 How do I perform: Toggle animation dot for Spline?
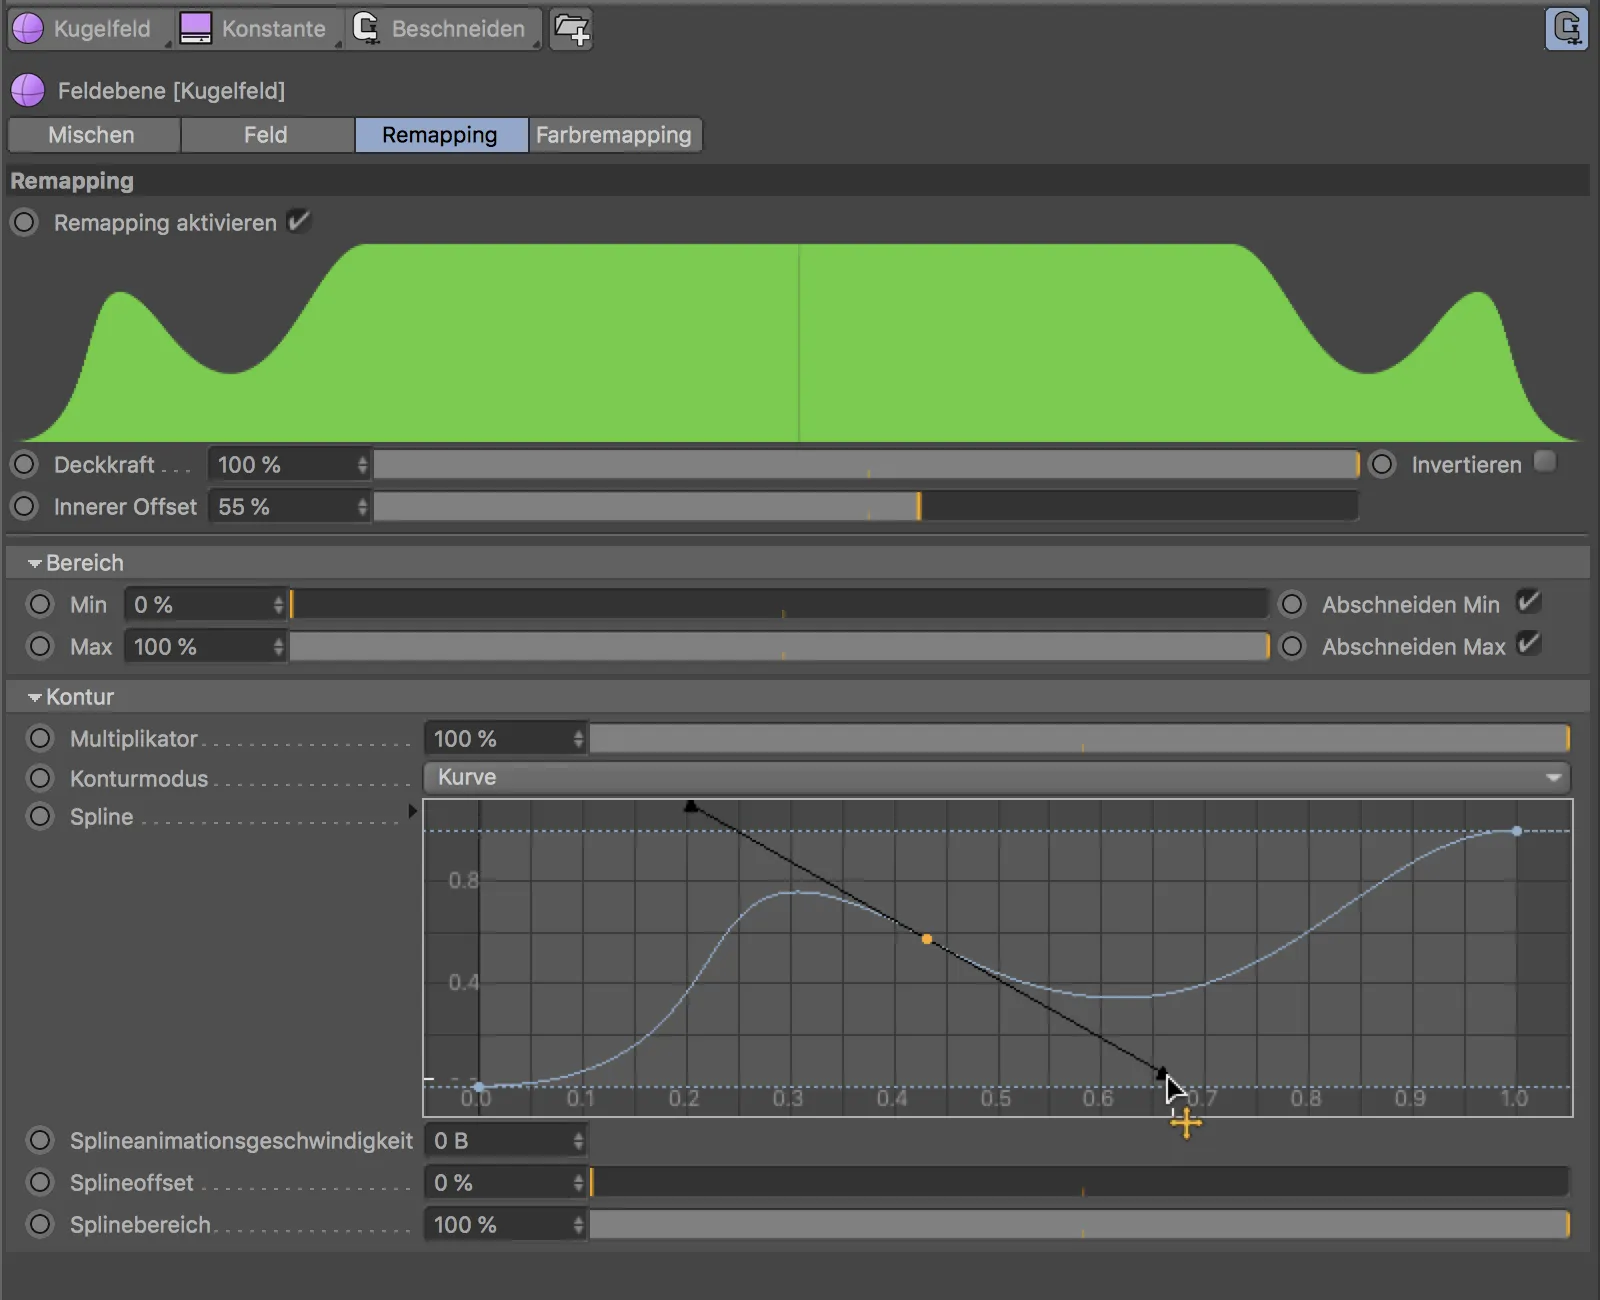tap(40, 816)
